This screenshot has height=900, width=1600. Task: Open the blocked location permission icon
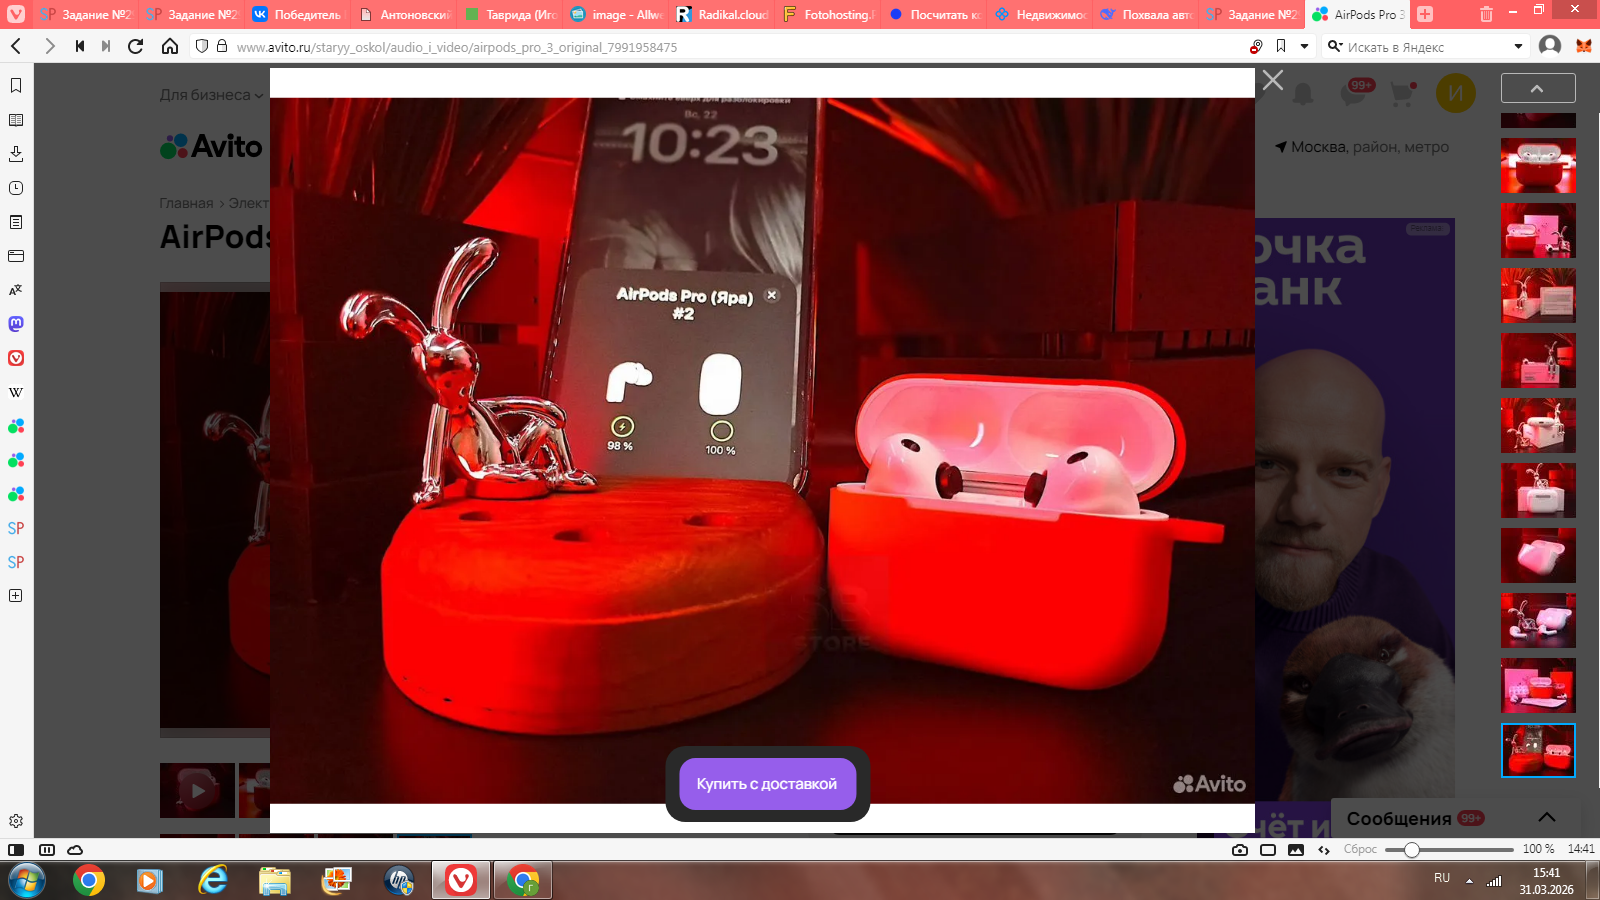[x=1256, y=46]
